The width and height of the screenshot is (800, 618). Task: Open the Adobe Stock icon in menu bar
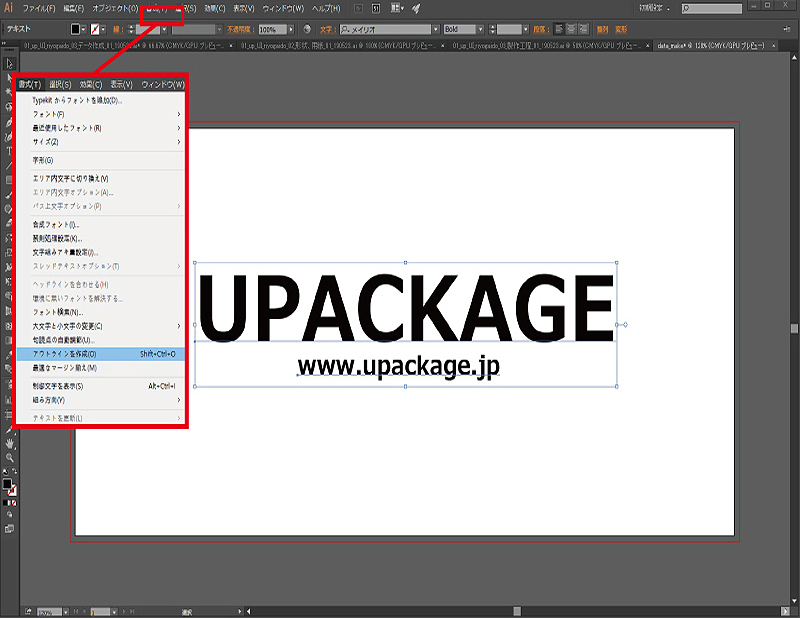tap(376, 8)
